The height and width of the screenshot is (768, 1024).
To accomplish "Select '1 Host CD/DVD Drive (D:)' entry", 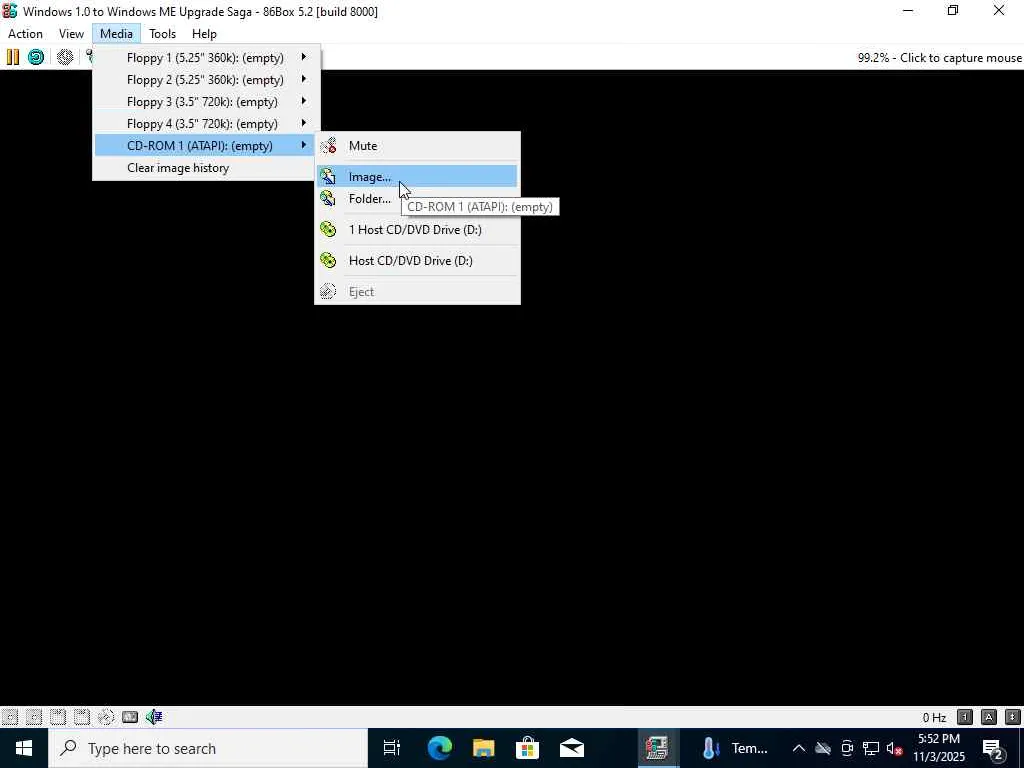I will coord(417,229).
